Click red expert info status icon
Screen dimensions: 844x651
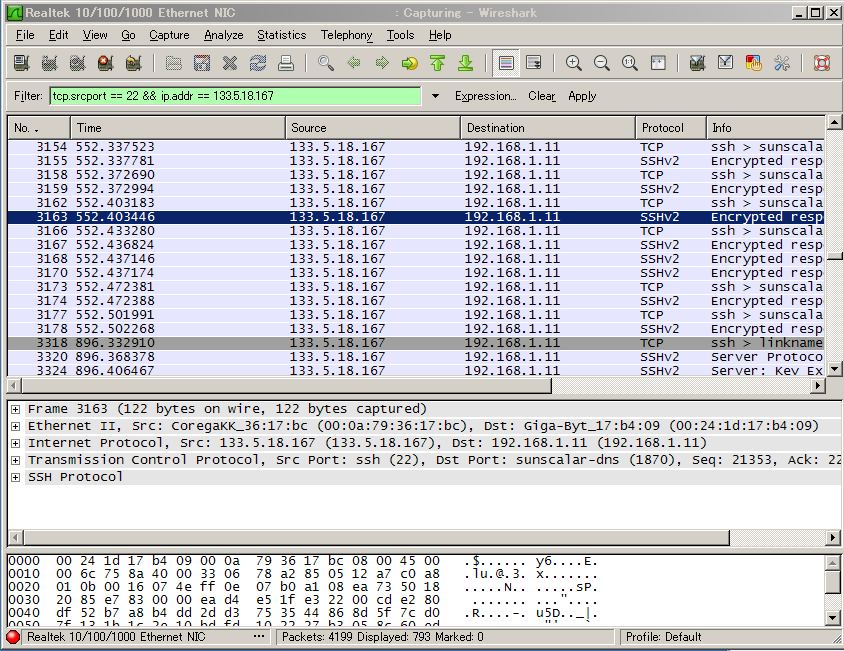point(13,637)
